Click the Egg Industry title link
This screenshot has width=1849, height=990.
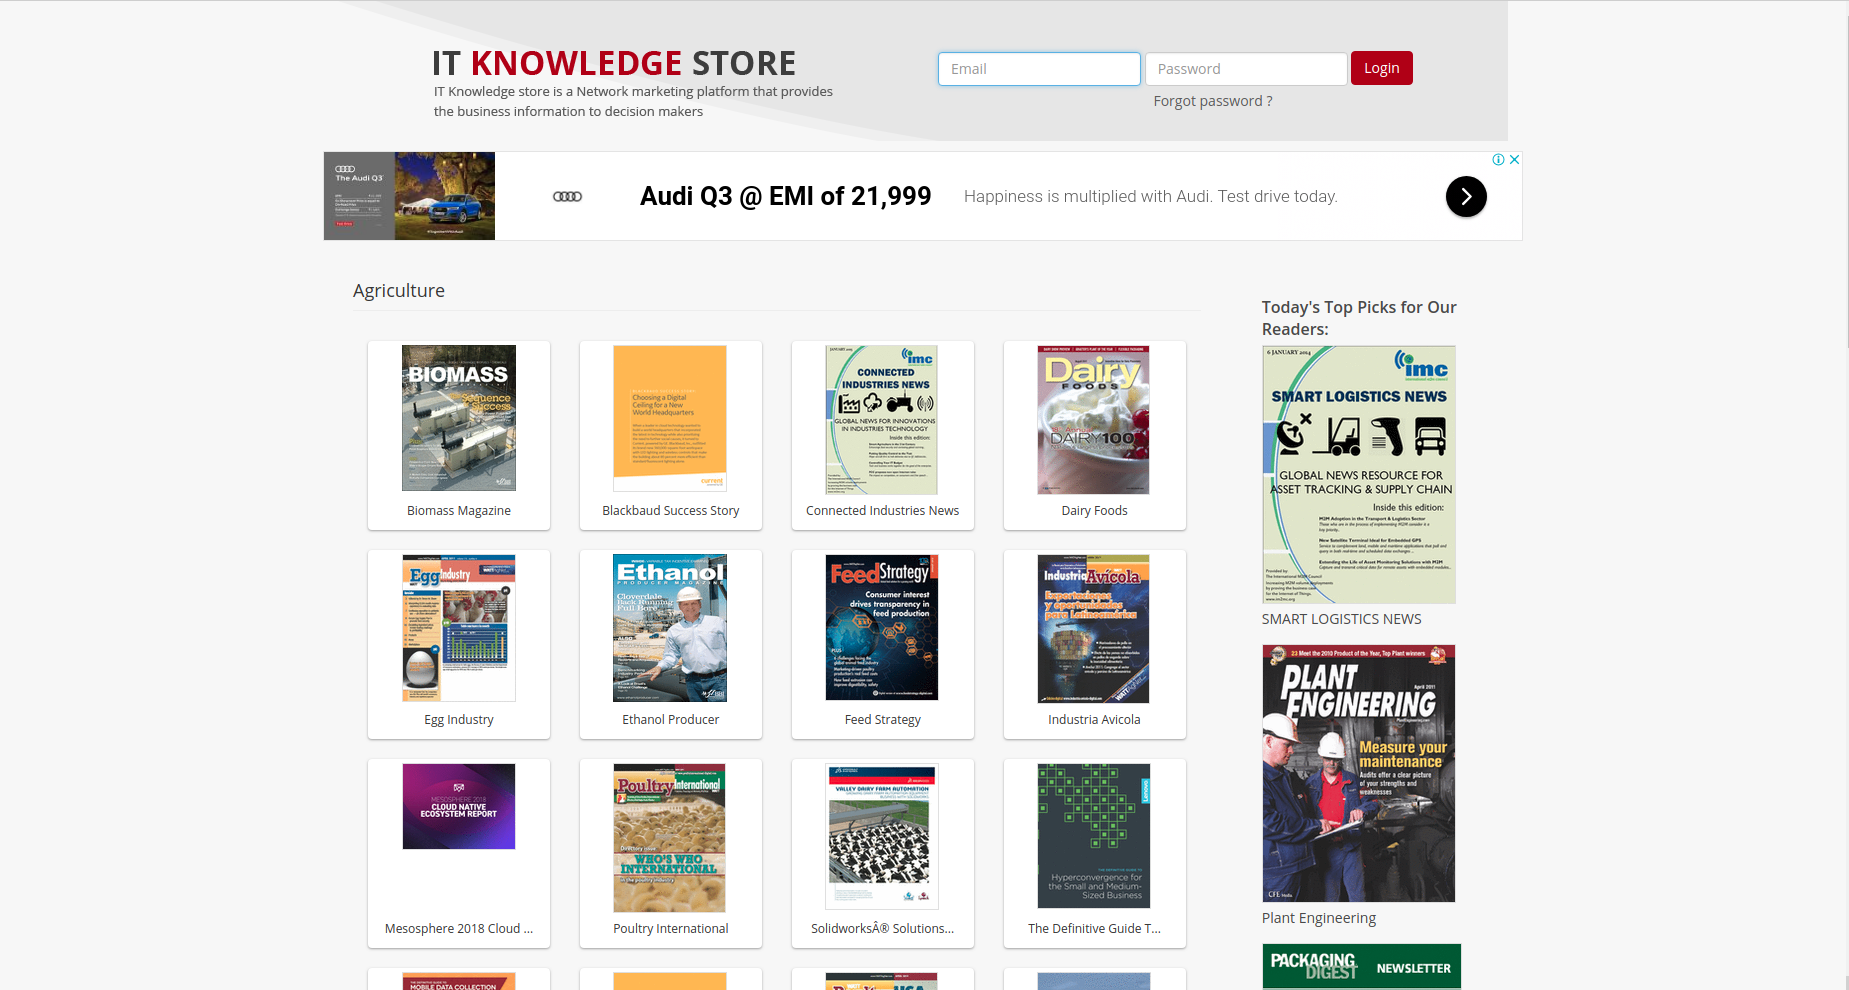coord(459,720)
